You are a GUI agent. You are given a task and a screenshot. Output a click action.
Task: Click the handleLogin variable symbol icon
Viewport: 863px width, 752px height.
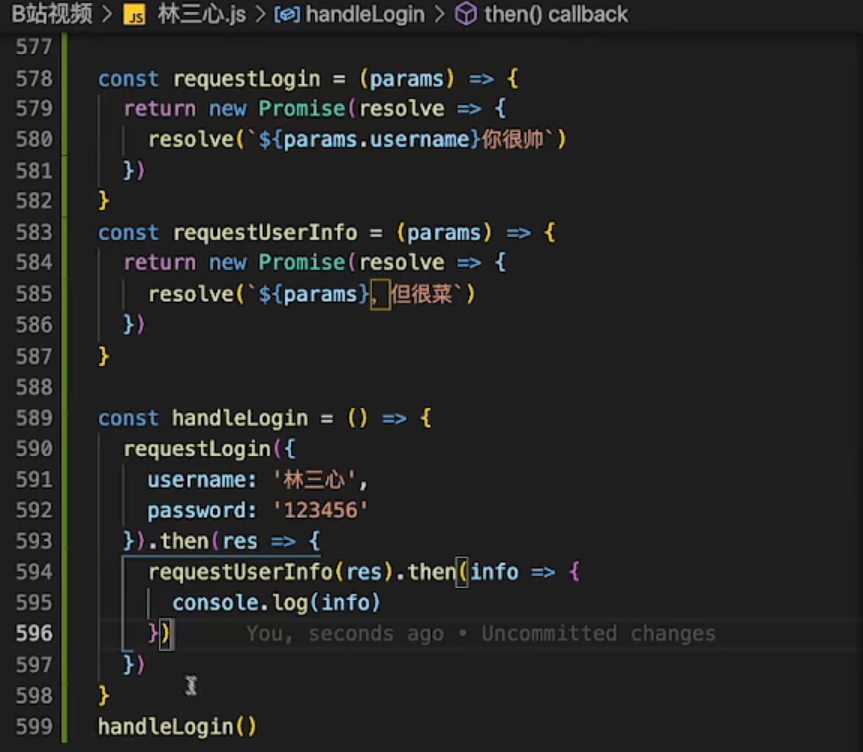pyautogui.click(x=287, y=14)
